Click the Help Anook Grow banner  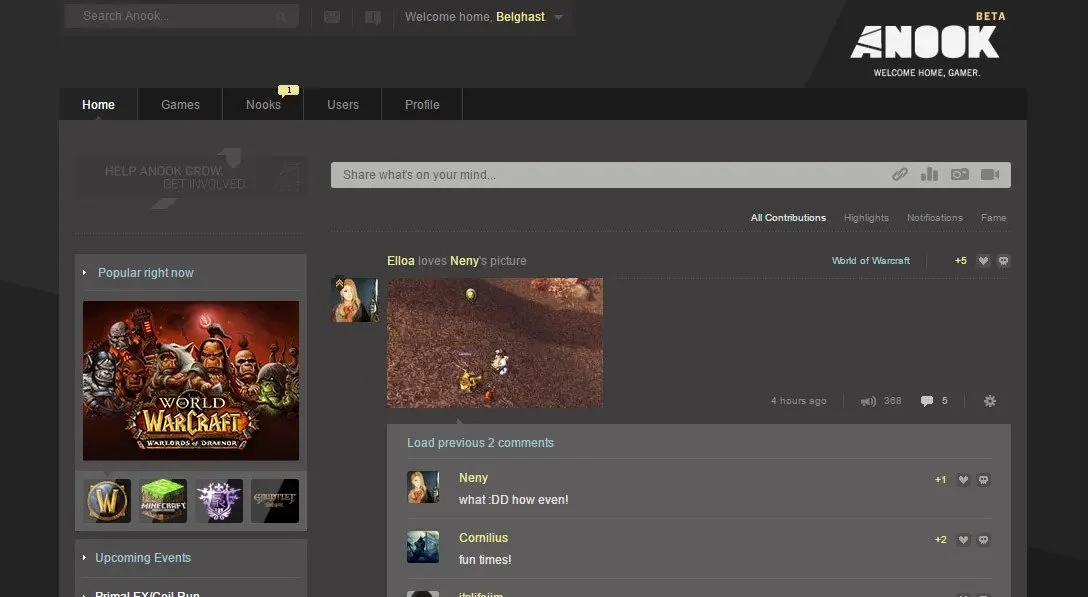(191, 177)
